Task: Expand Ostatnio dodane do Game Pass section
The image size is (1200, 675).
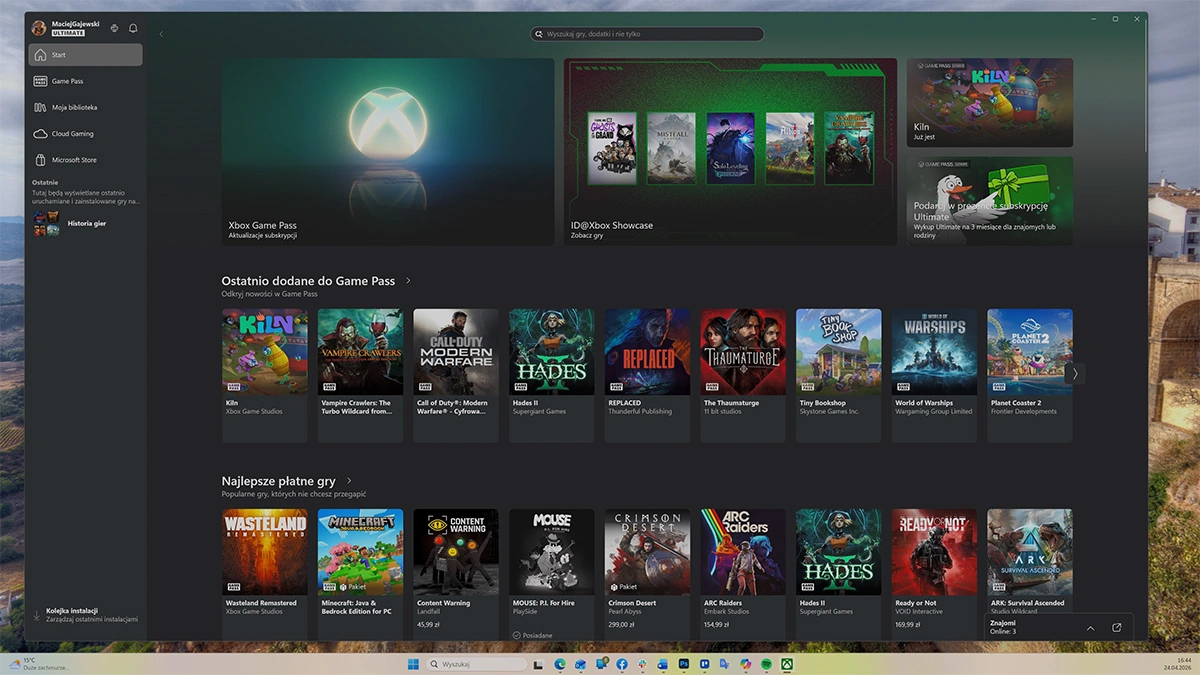Action: click(x=406, y=280)
